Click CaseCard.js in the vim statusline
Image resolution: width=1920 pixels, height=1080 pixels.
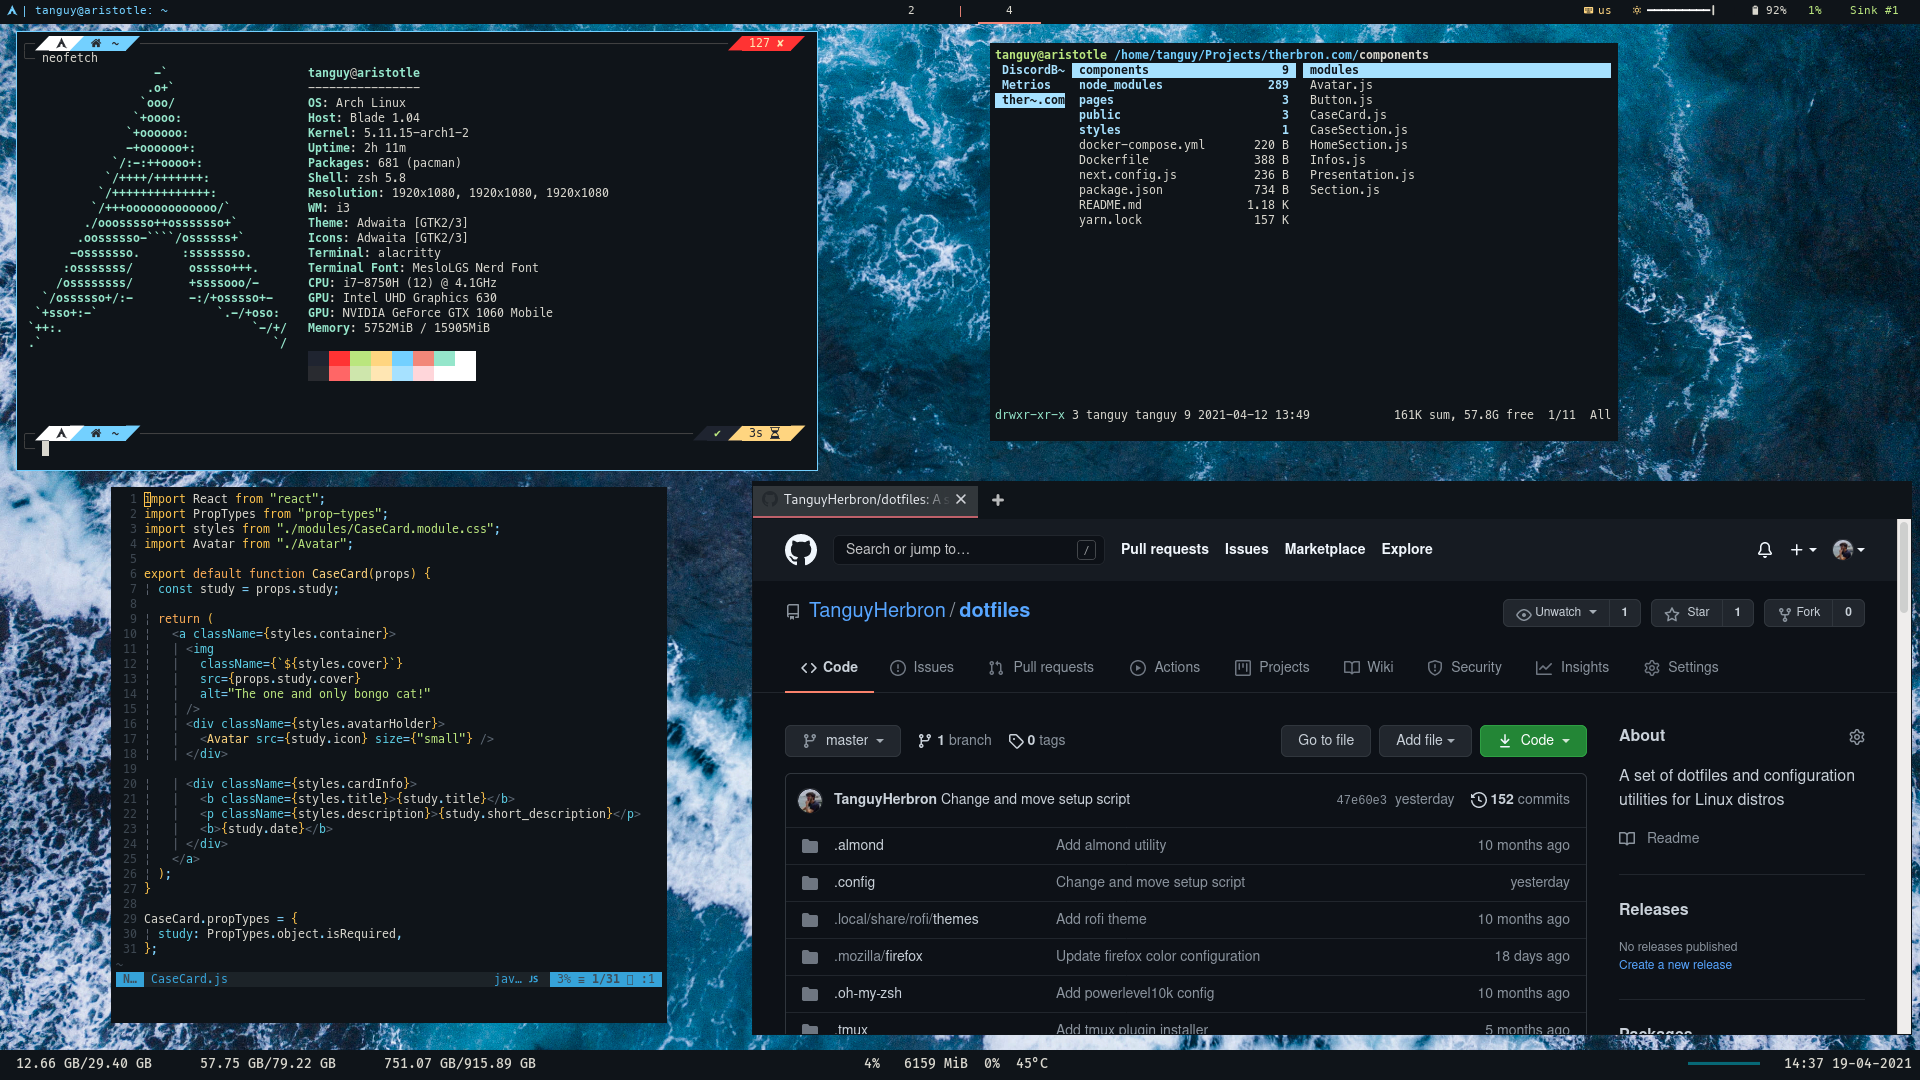(189, 980)
